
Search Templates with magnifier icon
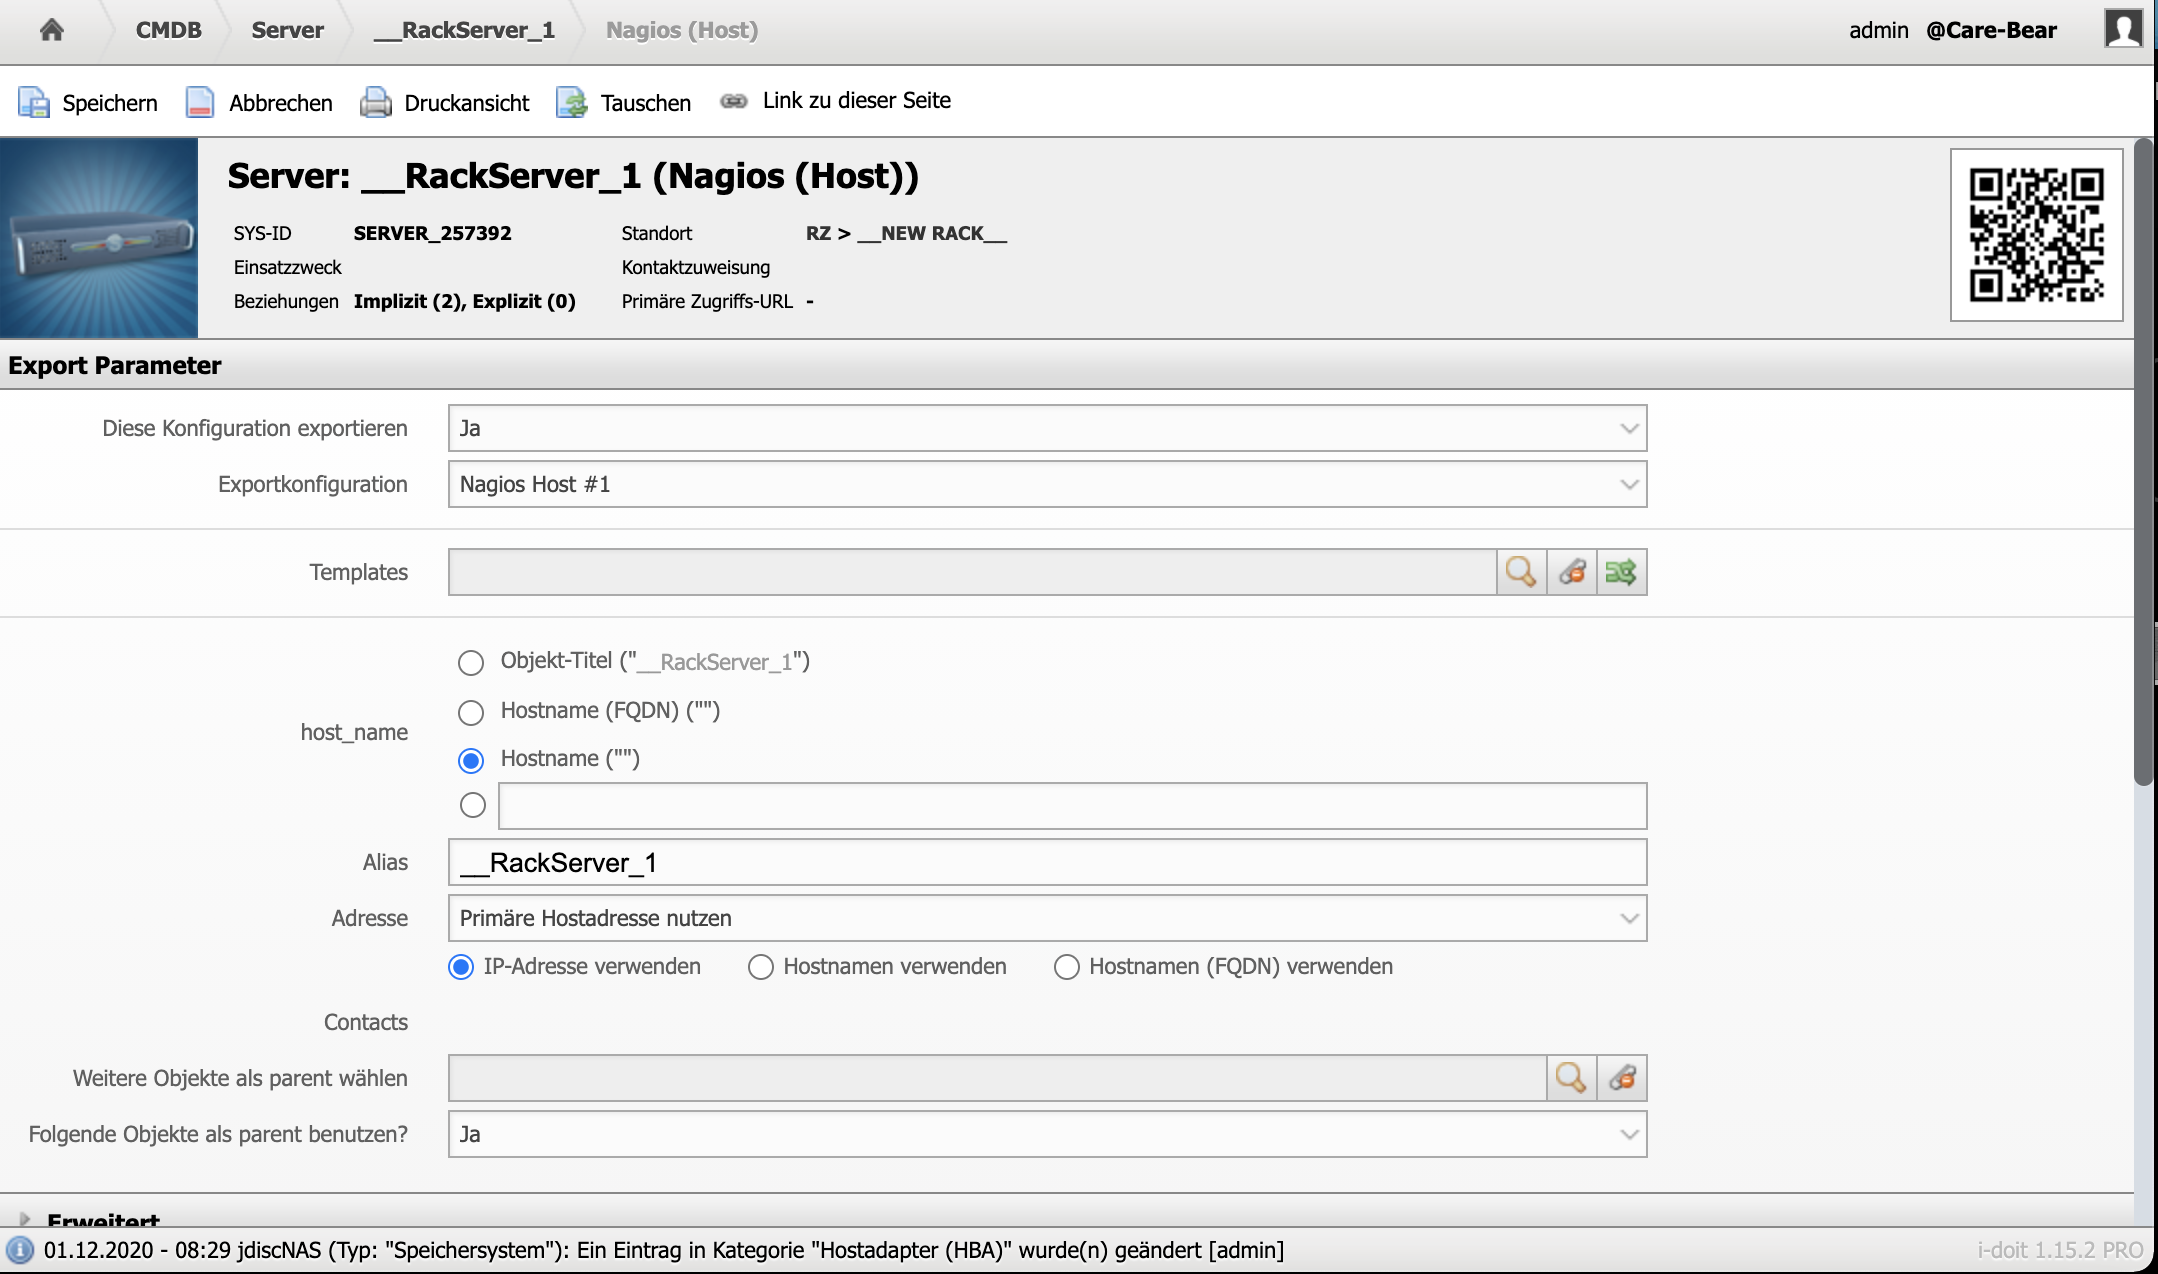click(1521, 572)
